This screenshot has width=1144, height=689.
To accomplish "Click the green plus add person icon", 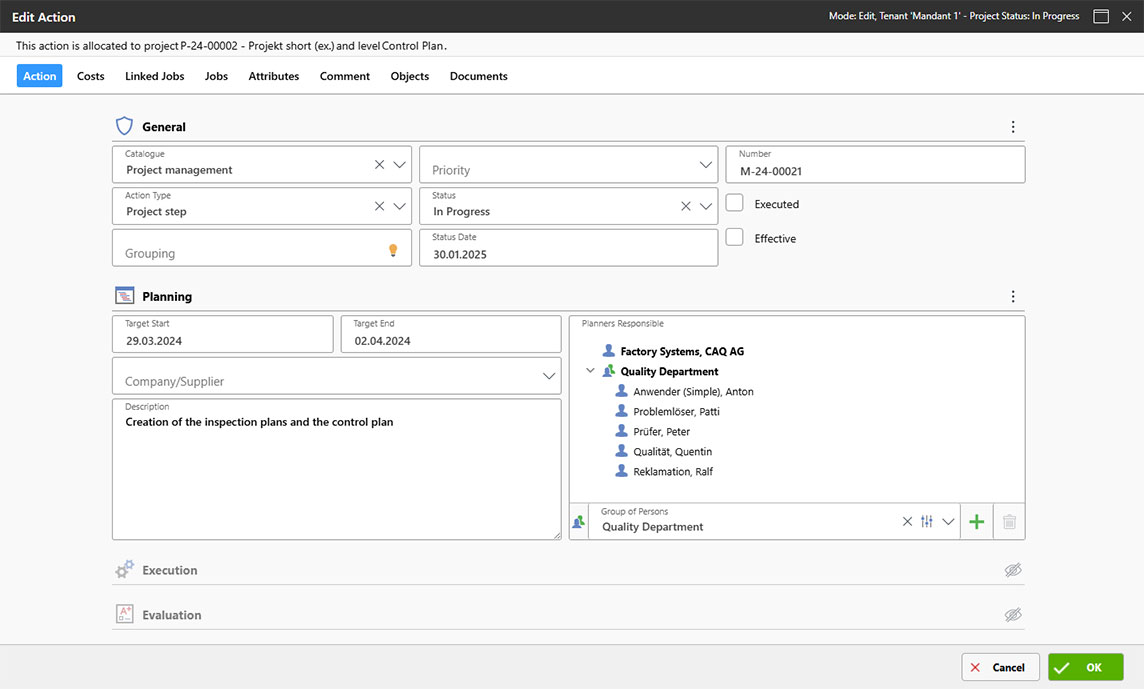I will [977, 522].
